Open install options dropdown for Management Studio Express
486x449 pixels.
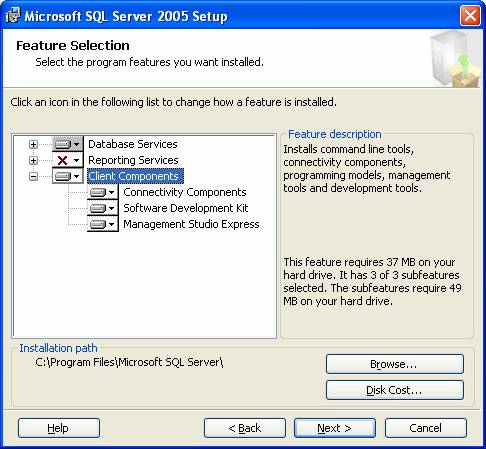click(112, 224)
